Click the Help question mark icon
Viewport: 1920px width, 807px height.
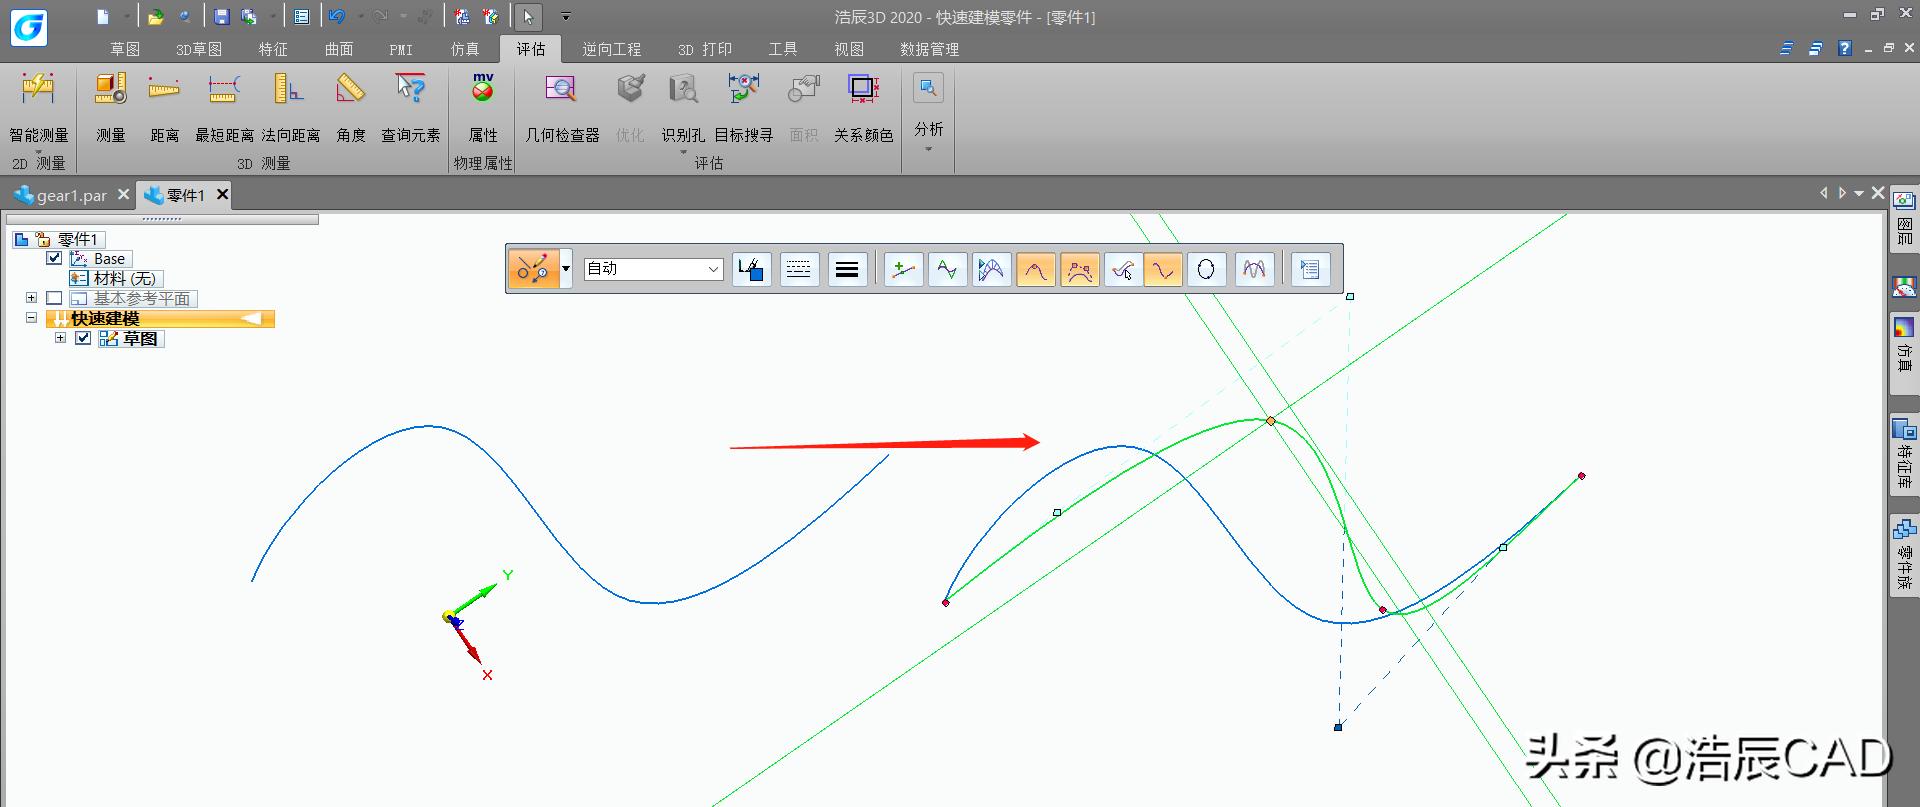pos(1844,48)
